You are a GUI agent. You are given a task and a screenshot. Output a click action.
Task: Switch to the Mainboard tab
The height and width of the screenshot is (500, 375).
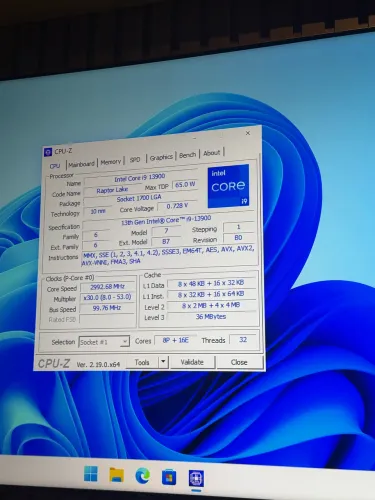[x=81, y=164]
